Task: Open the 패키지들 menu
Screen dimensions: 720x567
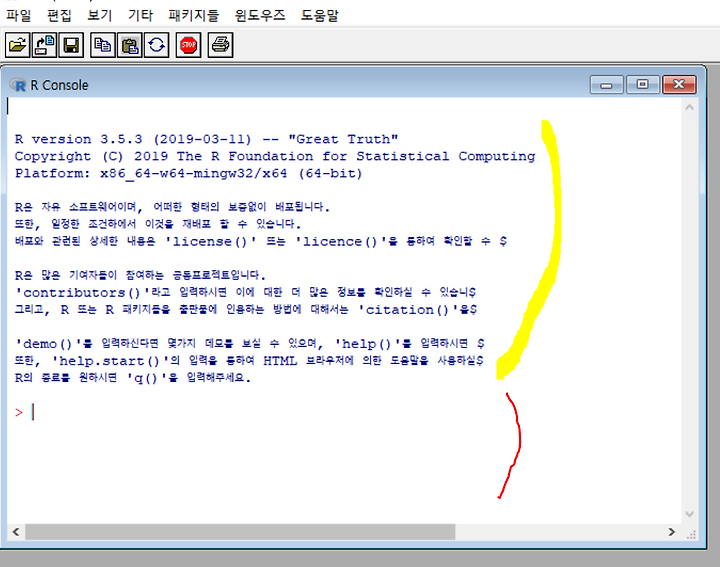Action: 193,16
